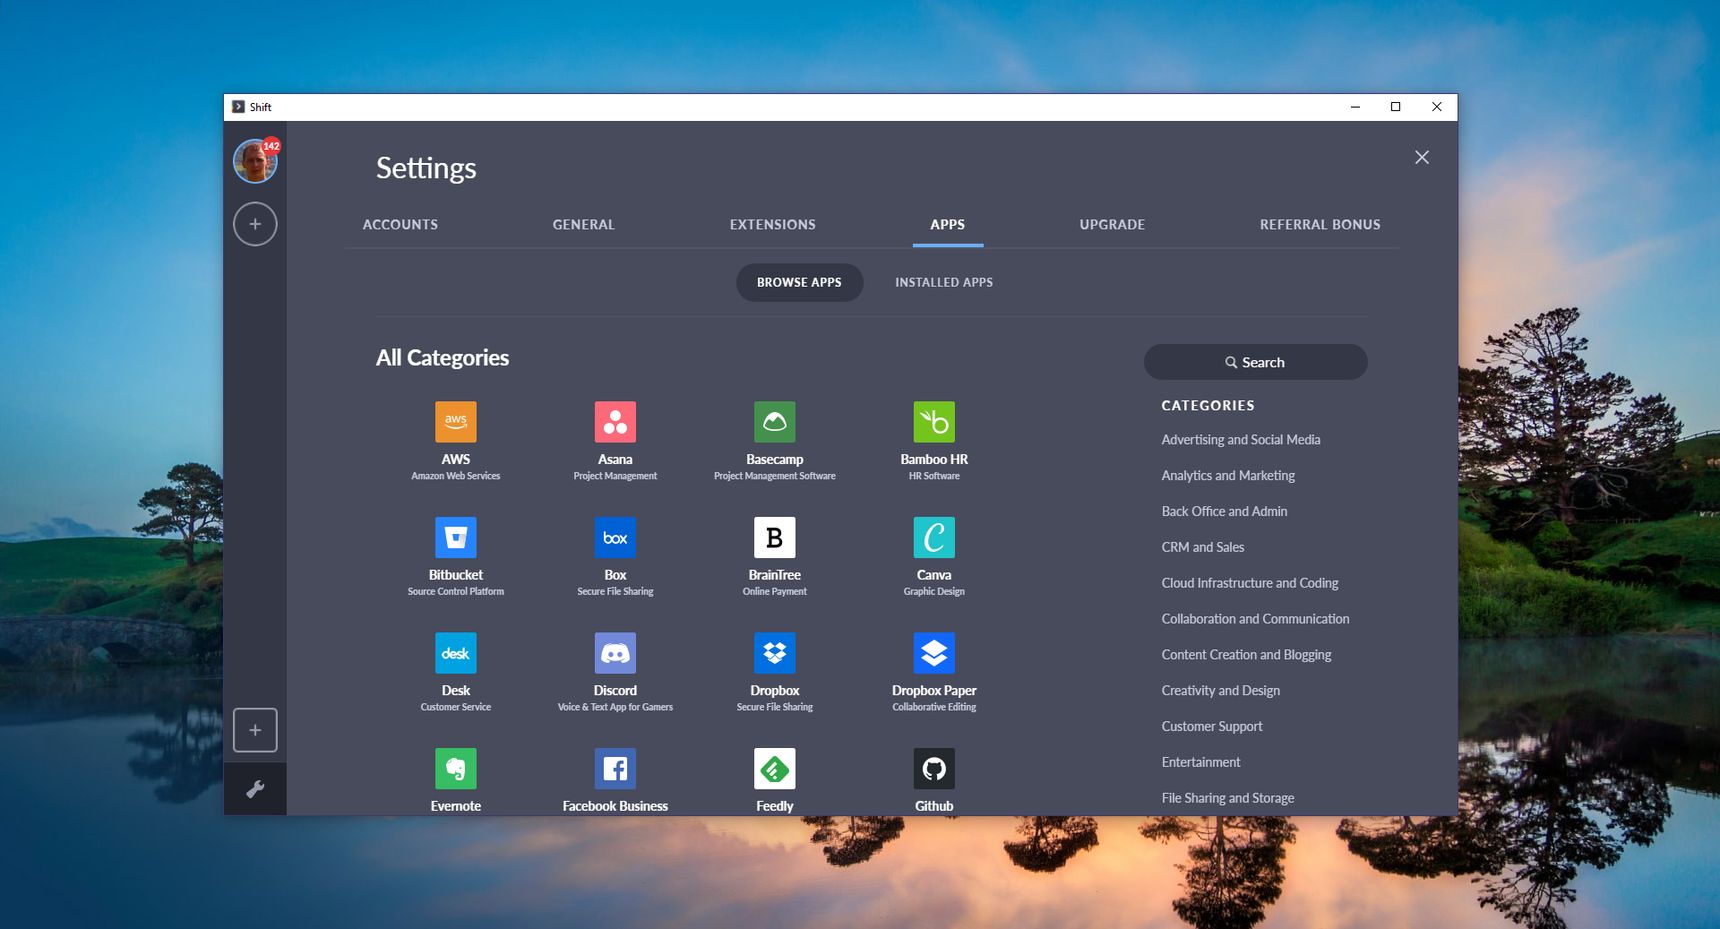Show the Installed Apps list

[944, 283]
